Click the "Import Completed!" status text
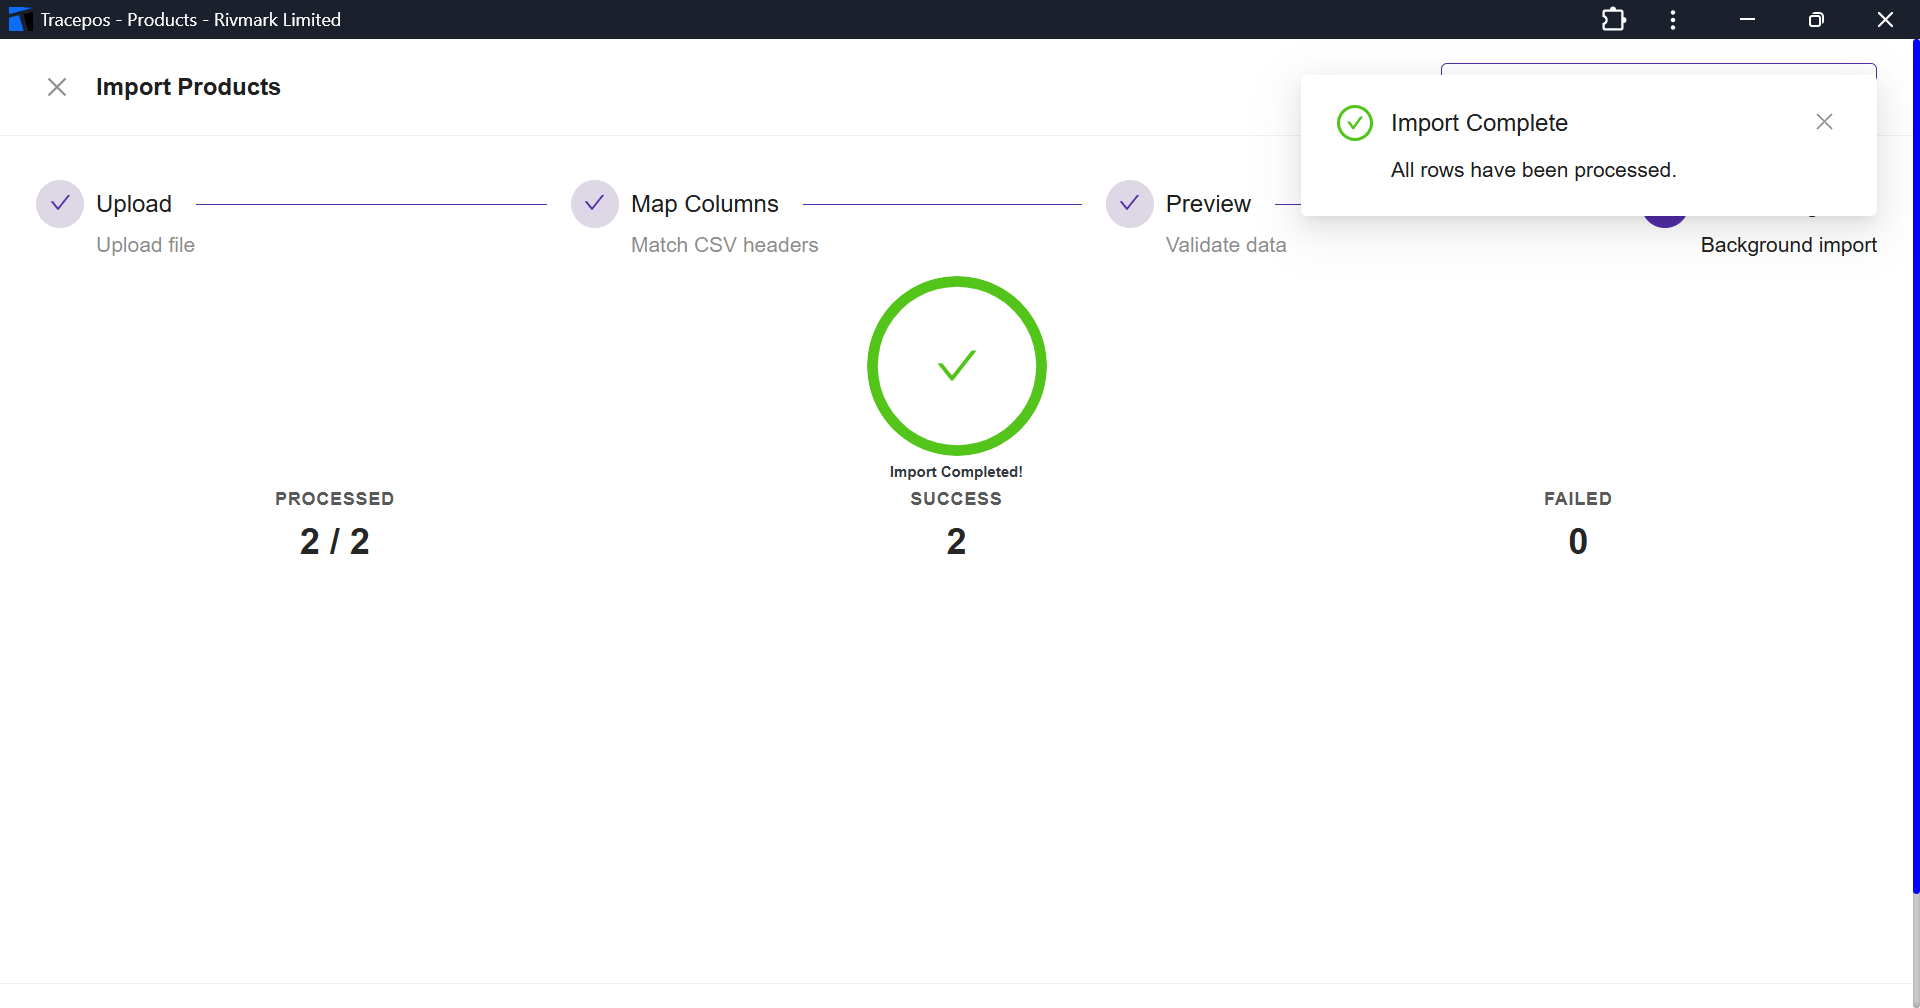Screen dimensions: 1920x1008 coord(956,472)
